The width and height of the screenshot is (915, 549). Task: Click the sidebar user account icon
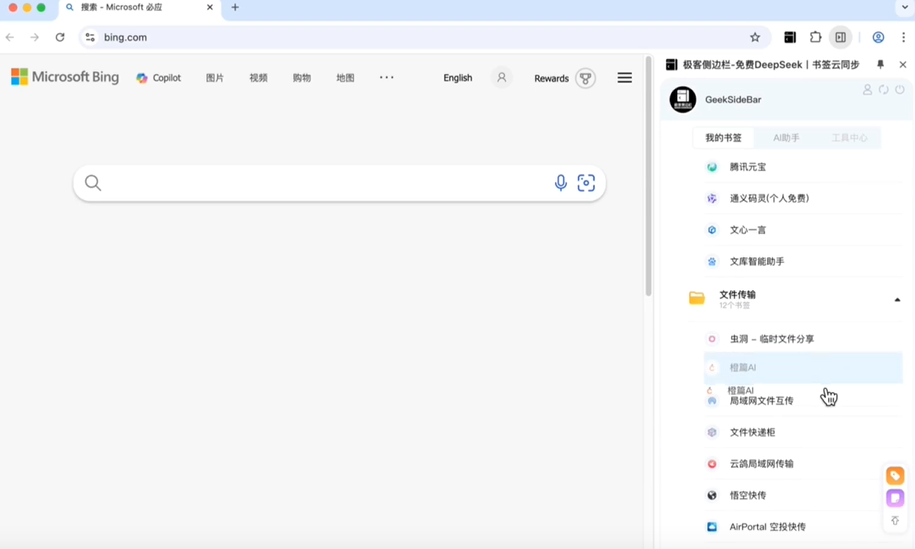(867, 89)
